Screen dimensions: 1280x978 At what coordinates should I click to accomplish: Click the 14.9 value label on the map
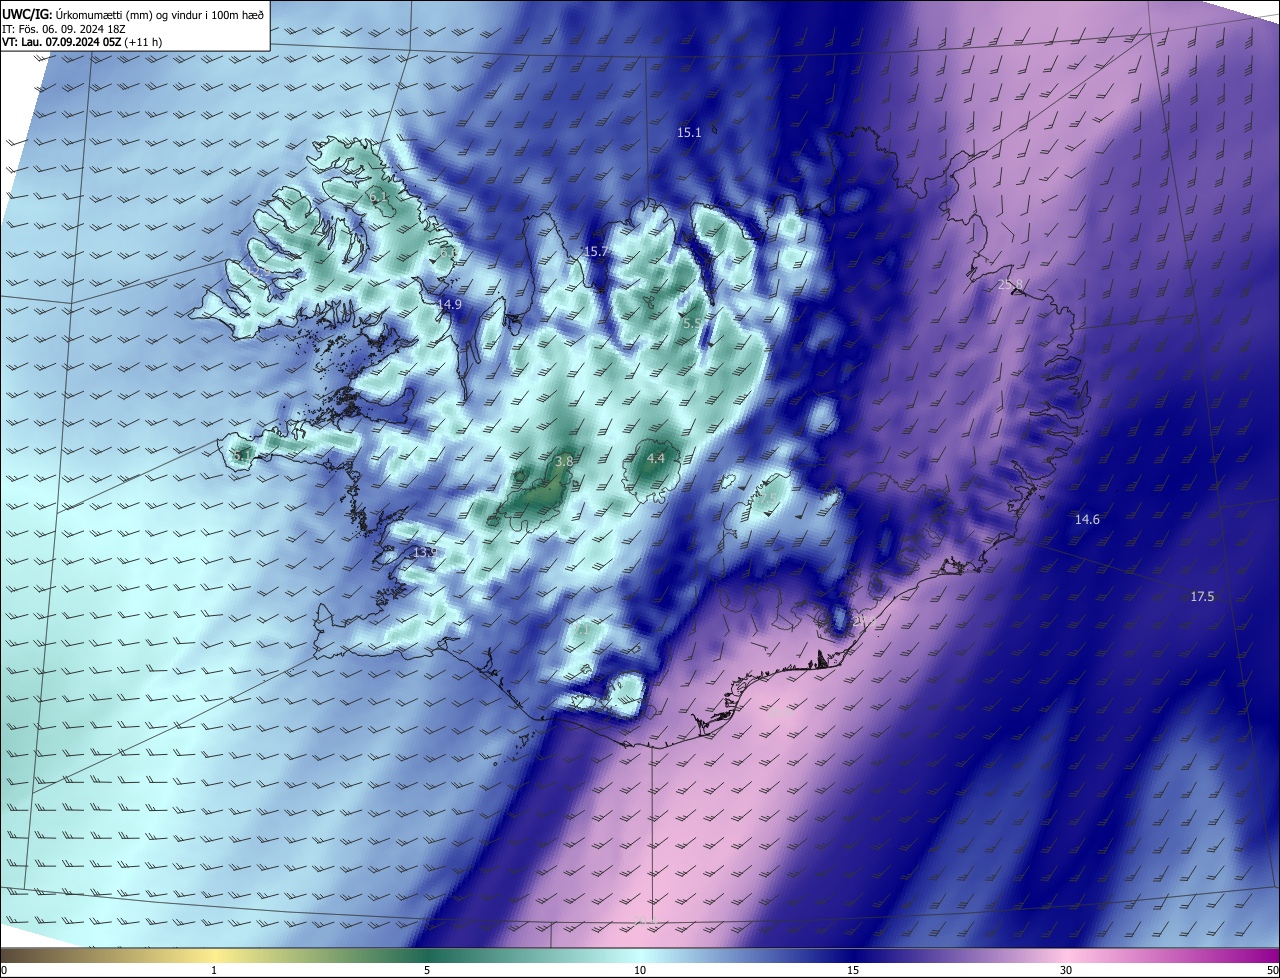[450, 304]
